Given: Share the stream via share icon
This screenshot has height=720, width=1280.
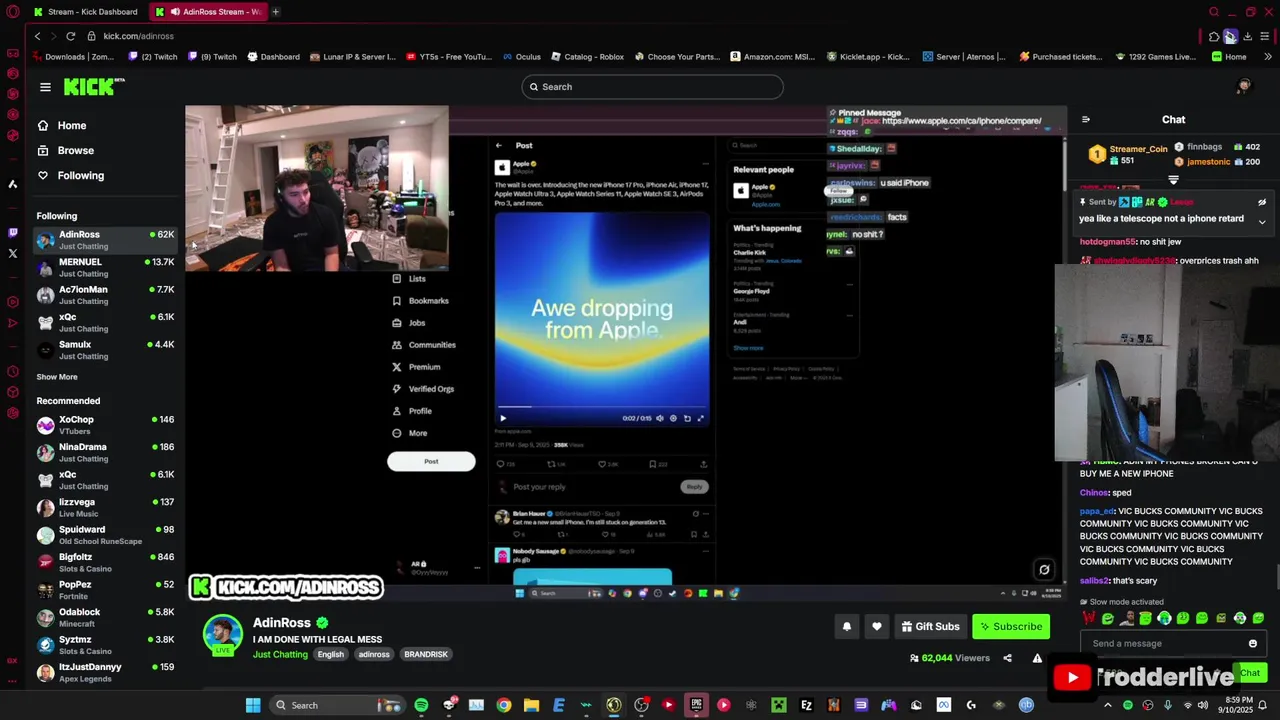Looking at the screenshot, I should [1007, 658].
